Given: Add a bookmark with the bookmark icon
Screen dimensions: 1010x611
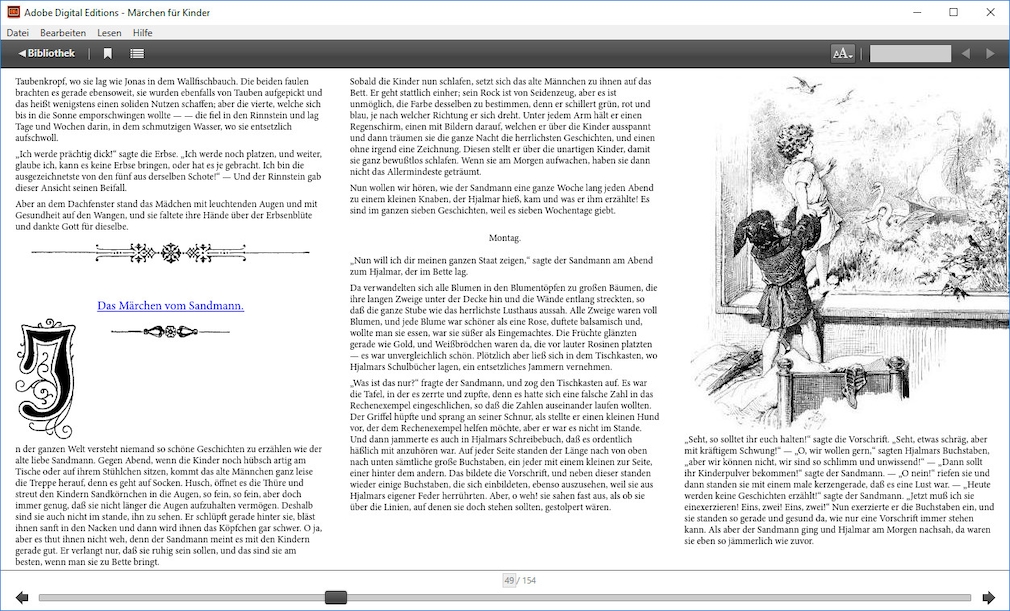Looking at the screenshot, I should click(108, 53).
